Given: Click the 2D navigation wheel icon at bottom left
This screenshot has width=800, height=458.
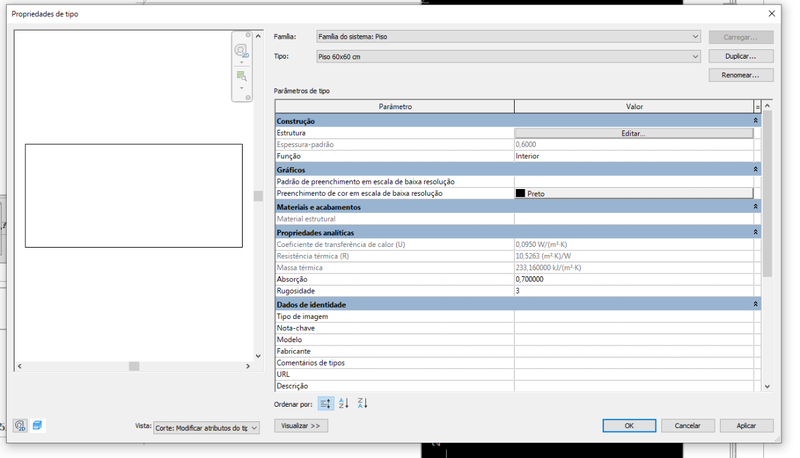Looking at the screenshot, I should pos(20,426).
